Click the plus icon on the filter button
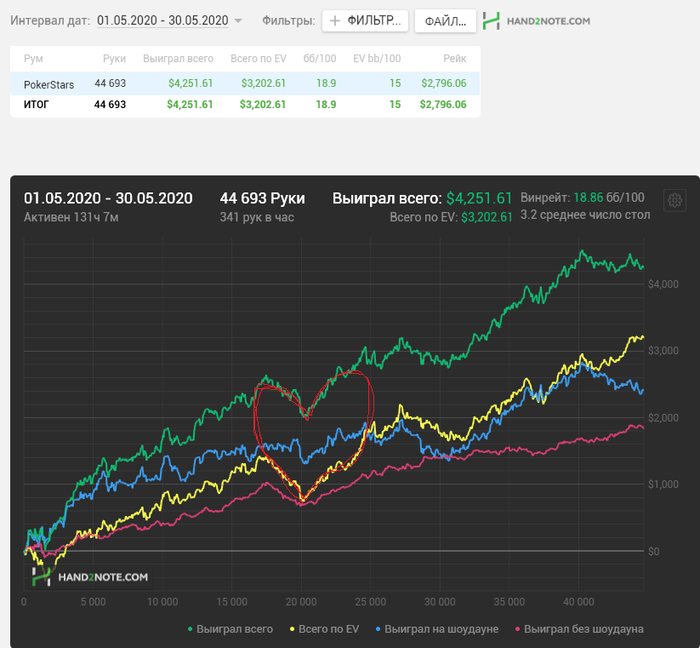 pos(335,21)
